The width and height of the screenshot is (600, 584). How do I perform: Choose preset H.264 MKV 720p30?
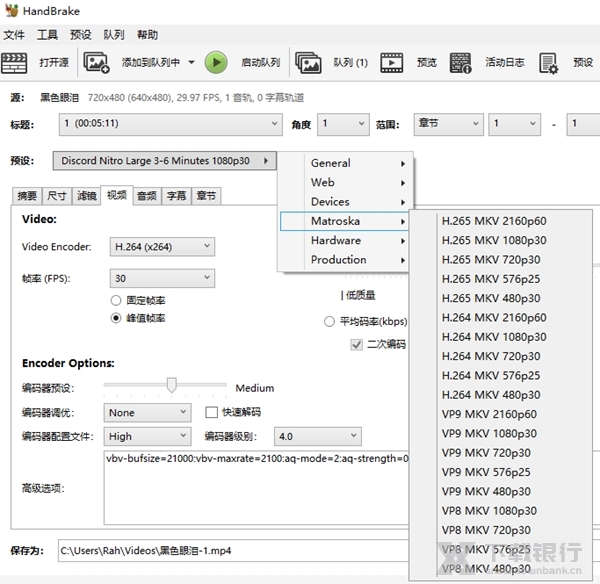(x=491, y=356)
